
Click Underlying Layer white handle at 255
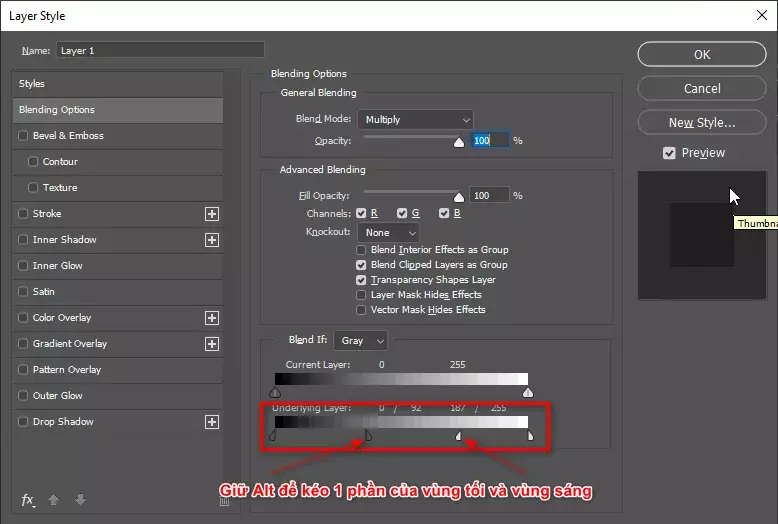click(x=530, y=436)
